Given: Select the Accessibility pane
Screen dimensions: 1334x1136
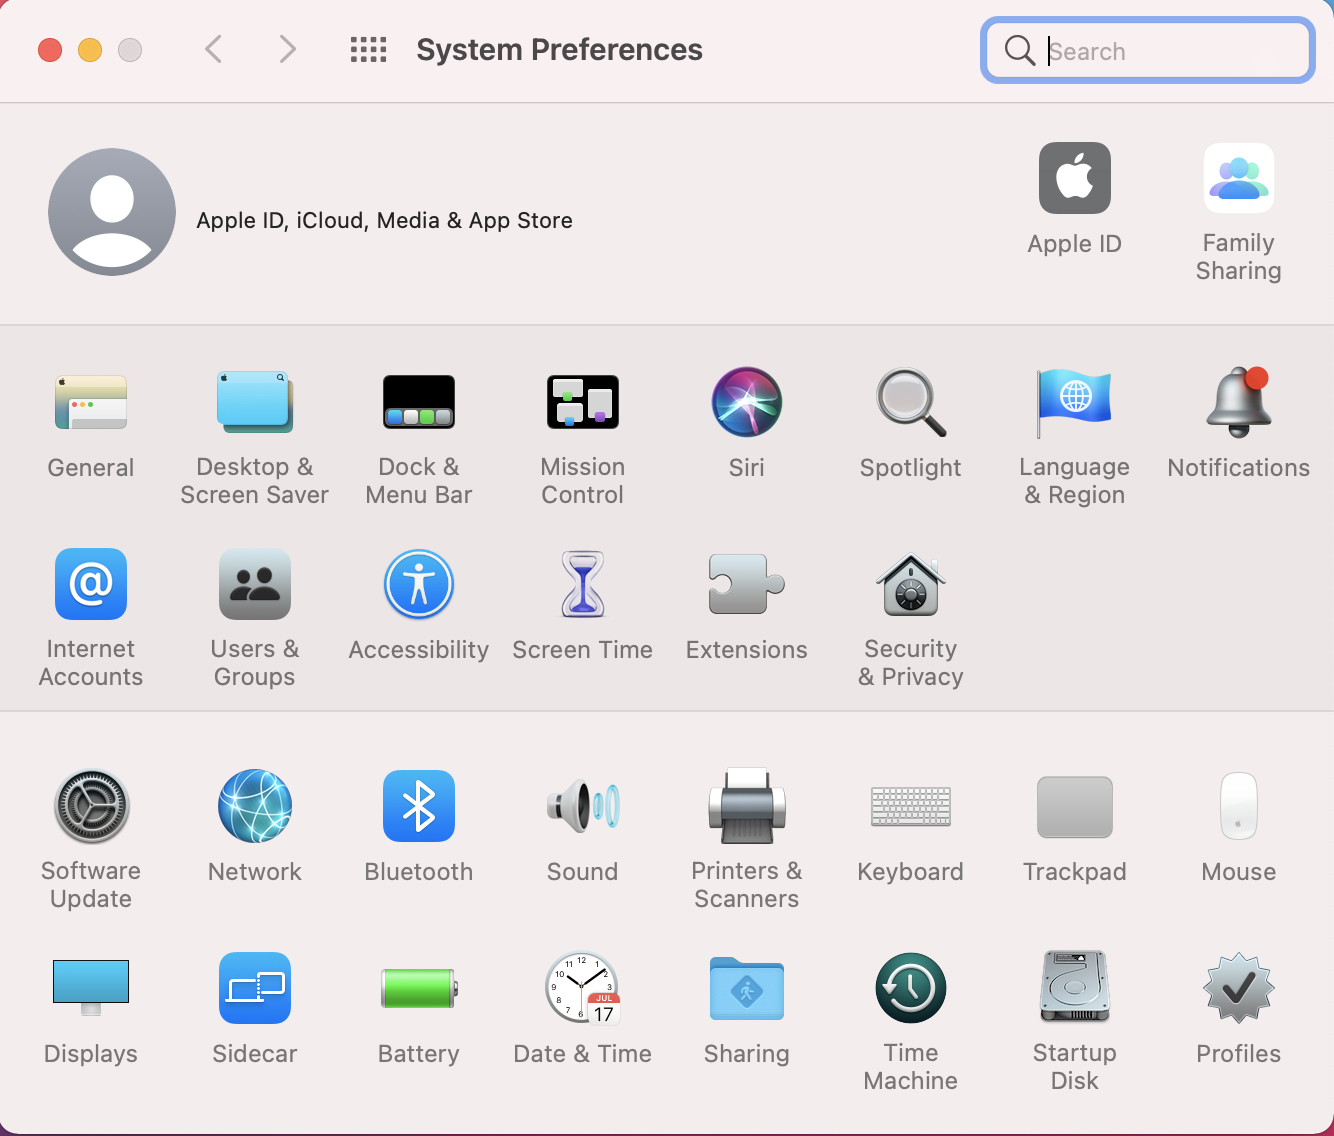Looking at the screenshot, I should tap(418, 585).
